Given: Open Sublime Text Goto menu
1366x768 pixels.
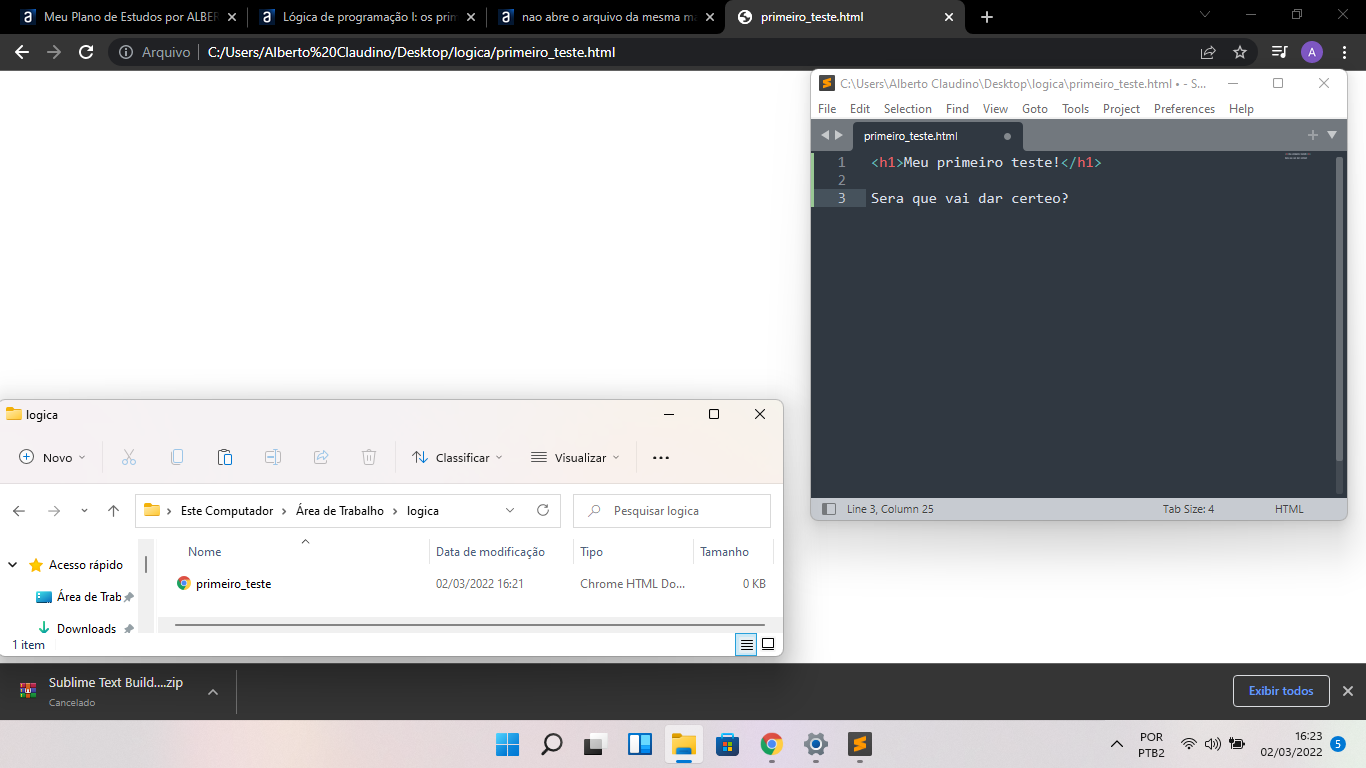Looking at the screenshot, I should (1035, 109).
